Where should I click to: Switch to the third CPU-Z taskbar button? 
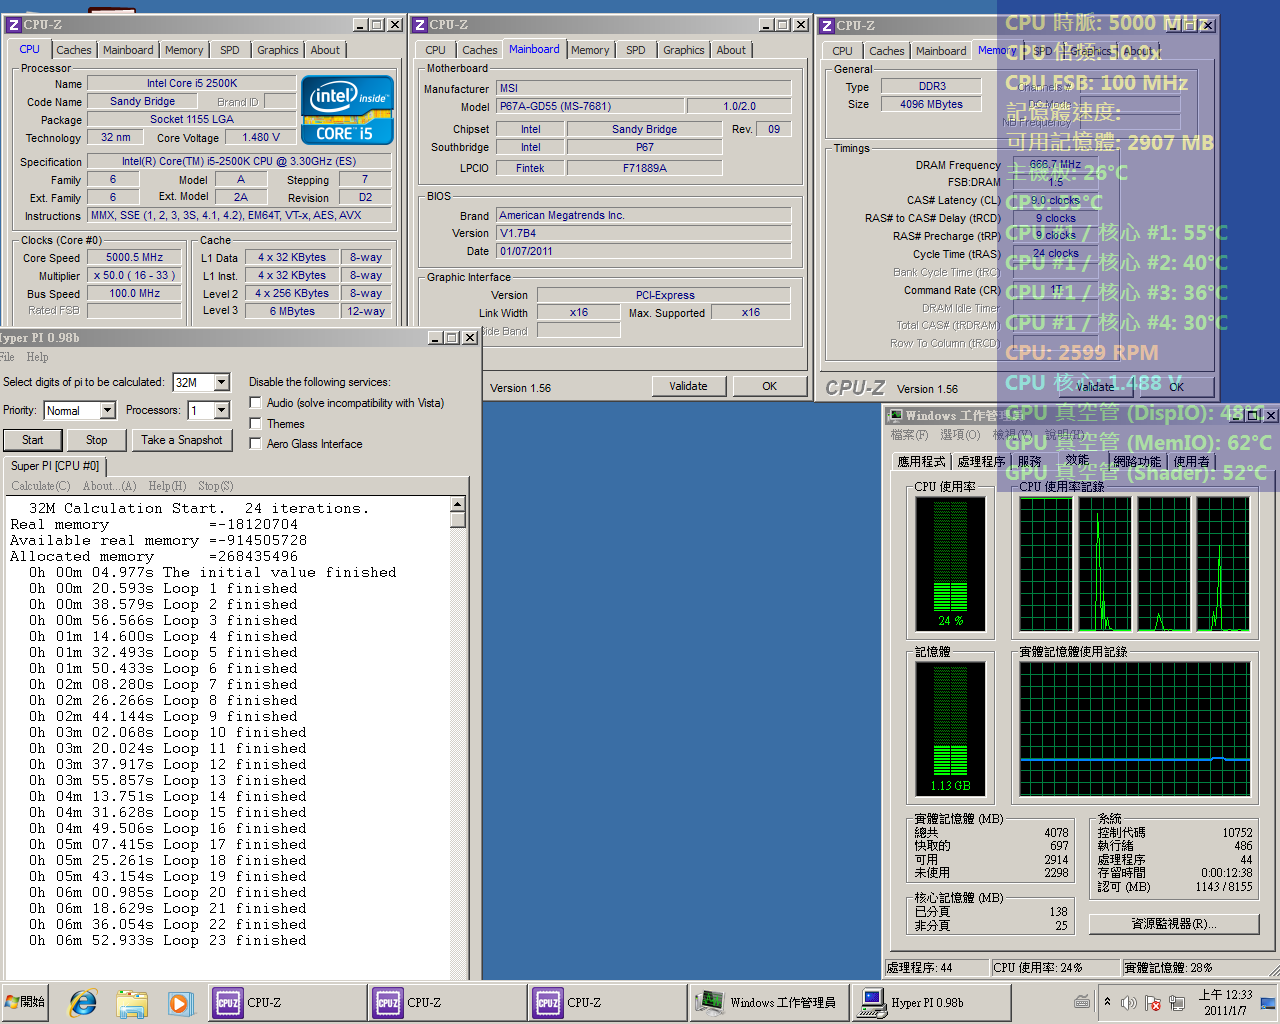pyautogui.click(x=608, y=1002)
